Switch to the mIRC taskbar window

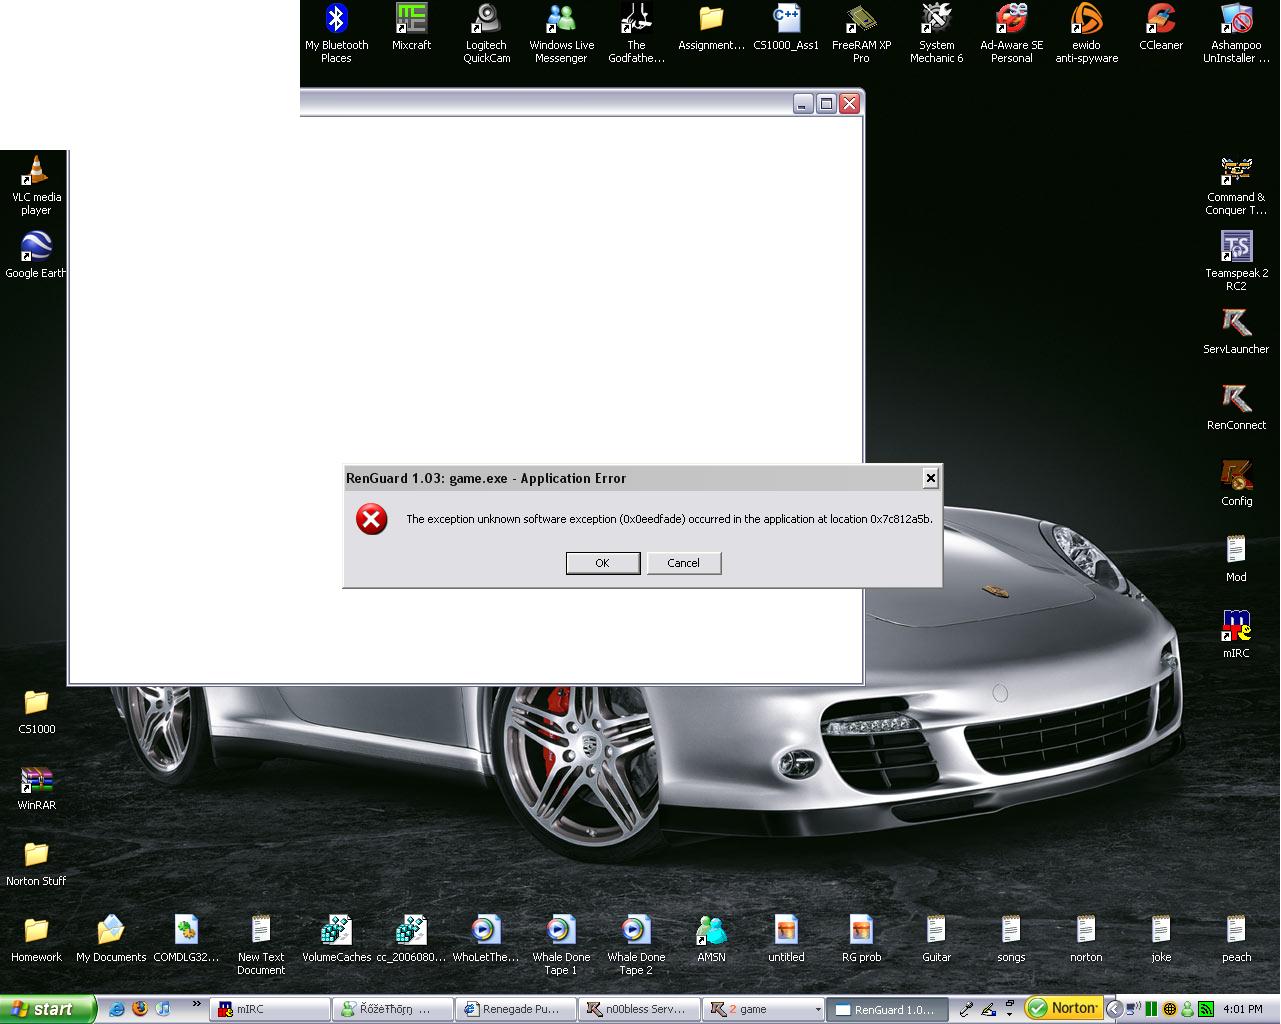(269, 1009)
